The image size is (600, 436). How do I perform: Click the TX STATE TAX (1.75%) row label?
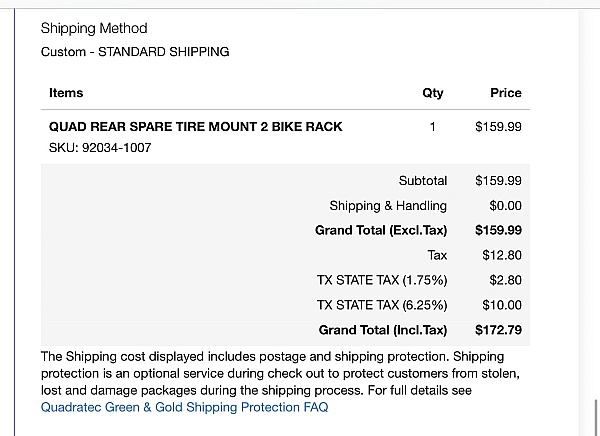point(382,280)
